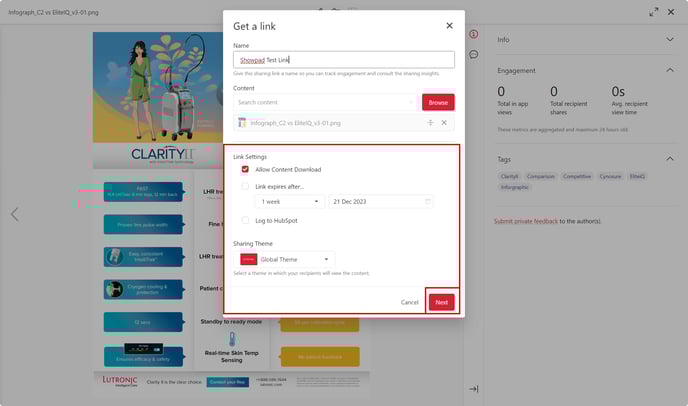Viewport: 688px width, 406px height.
Task: Tick the Log to HubSpot checkbox
Action: tap(246, 221)
